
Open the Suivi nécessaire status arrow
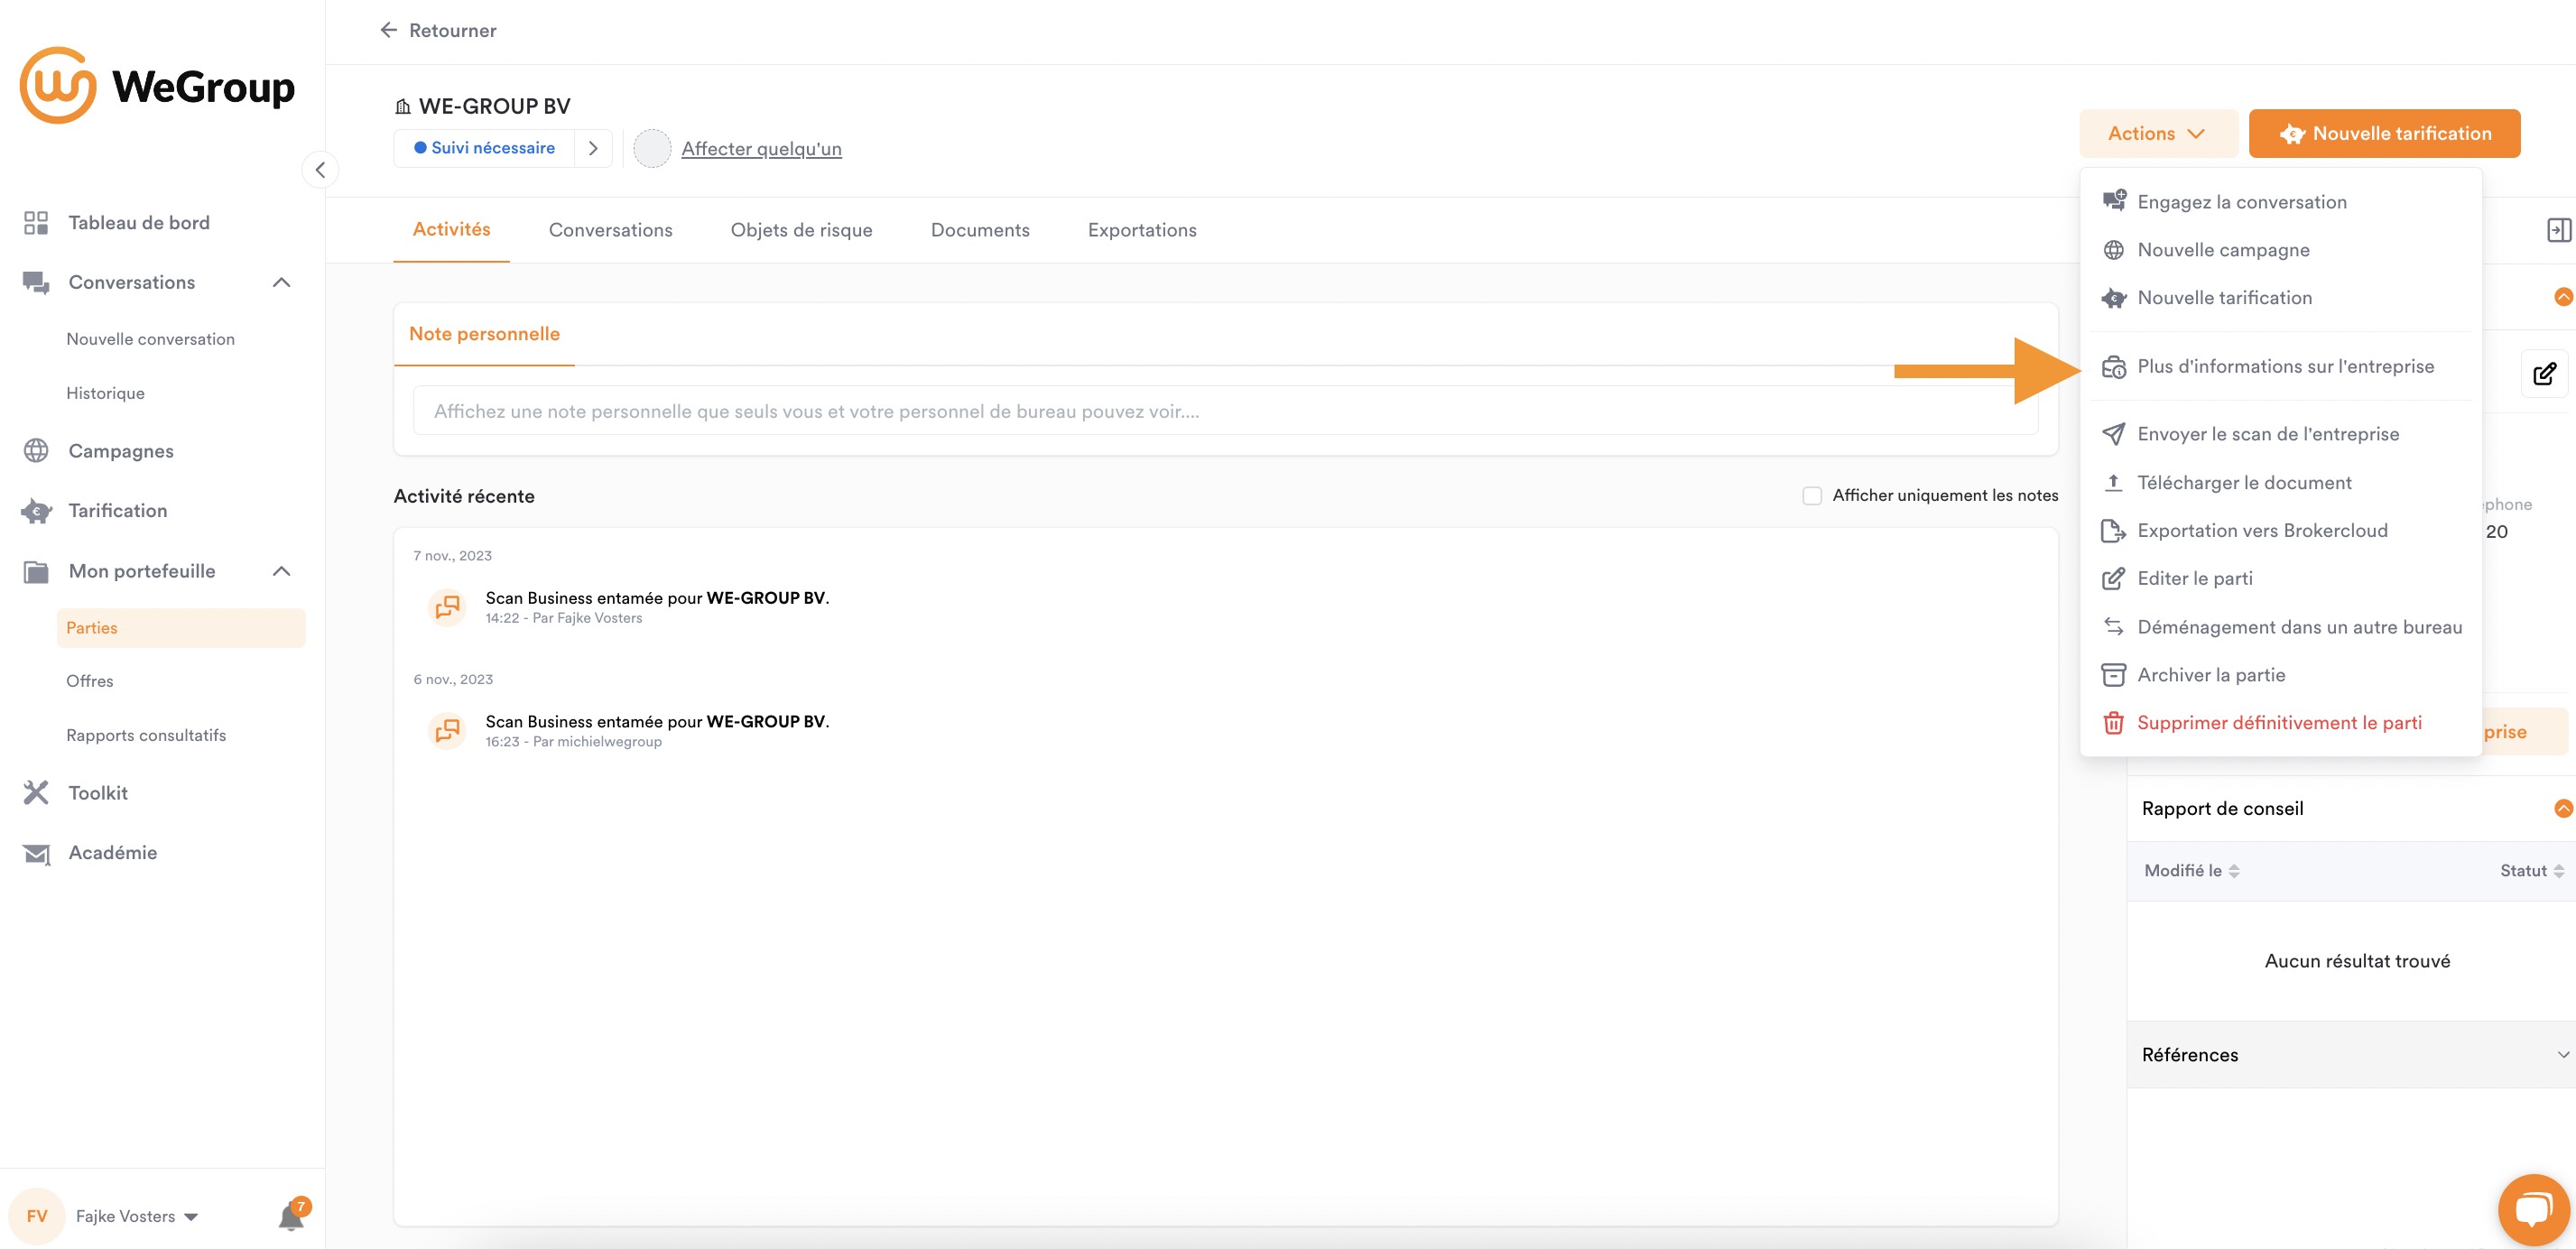pos(593,148)
